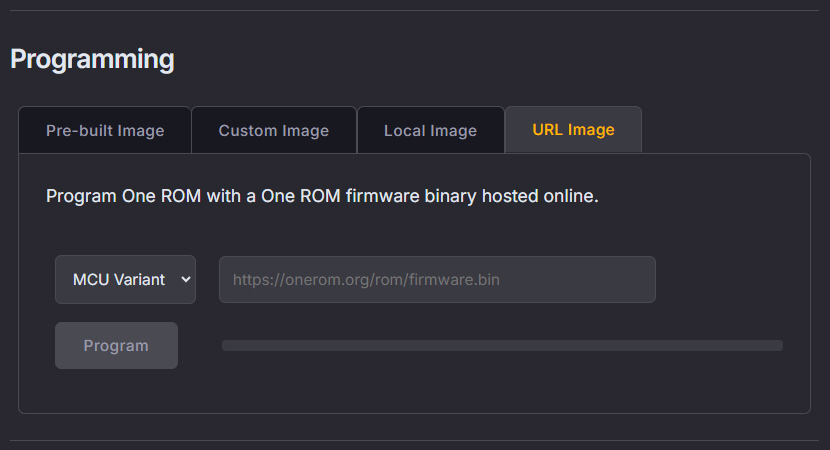
Task: Show the Local Image programming panel
Action: [430, 130]
